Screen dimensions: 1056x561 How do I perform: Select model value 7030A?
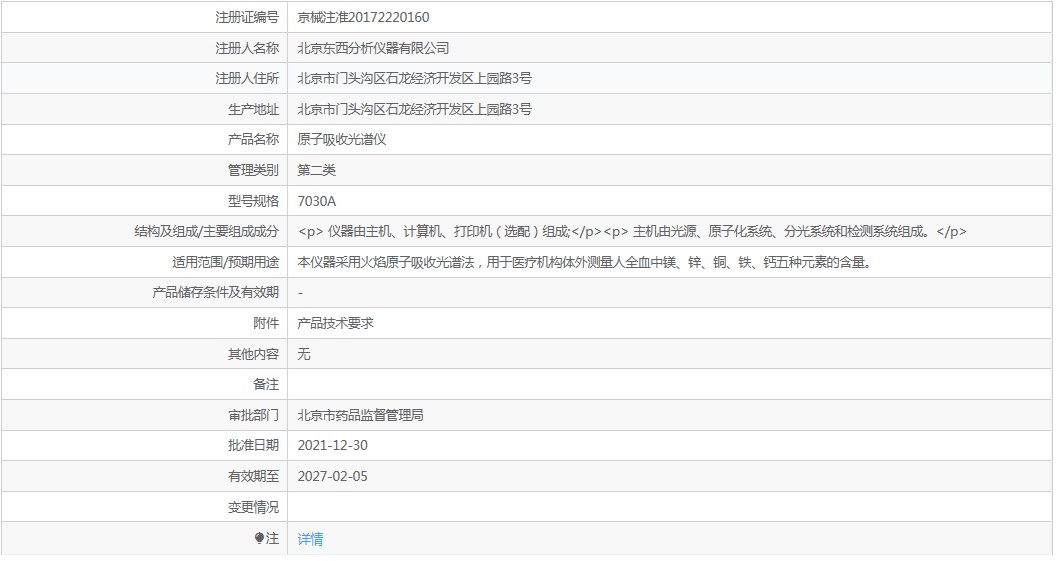[x=317, y=201]
